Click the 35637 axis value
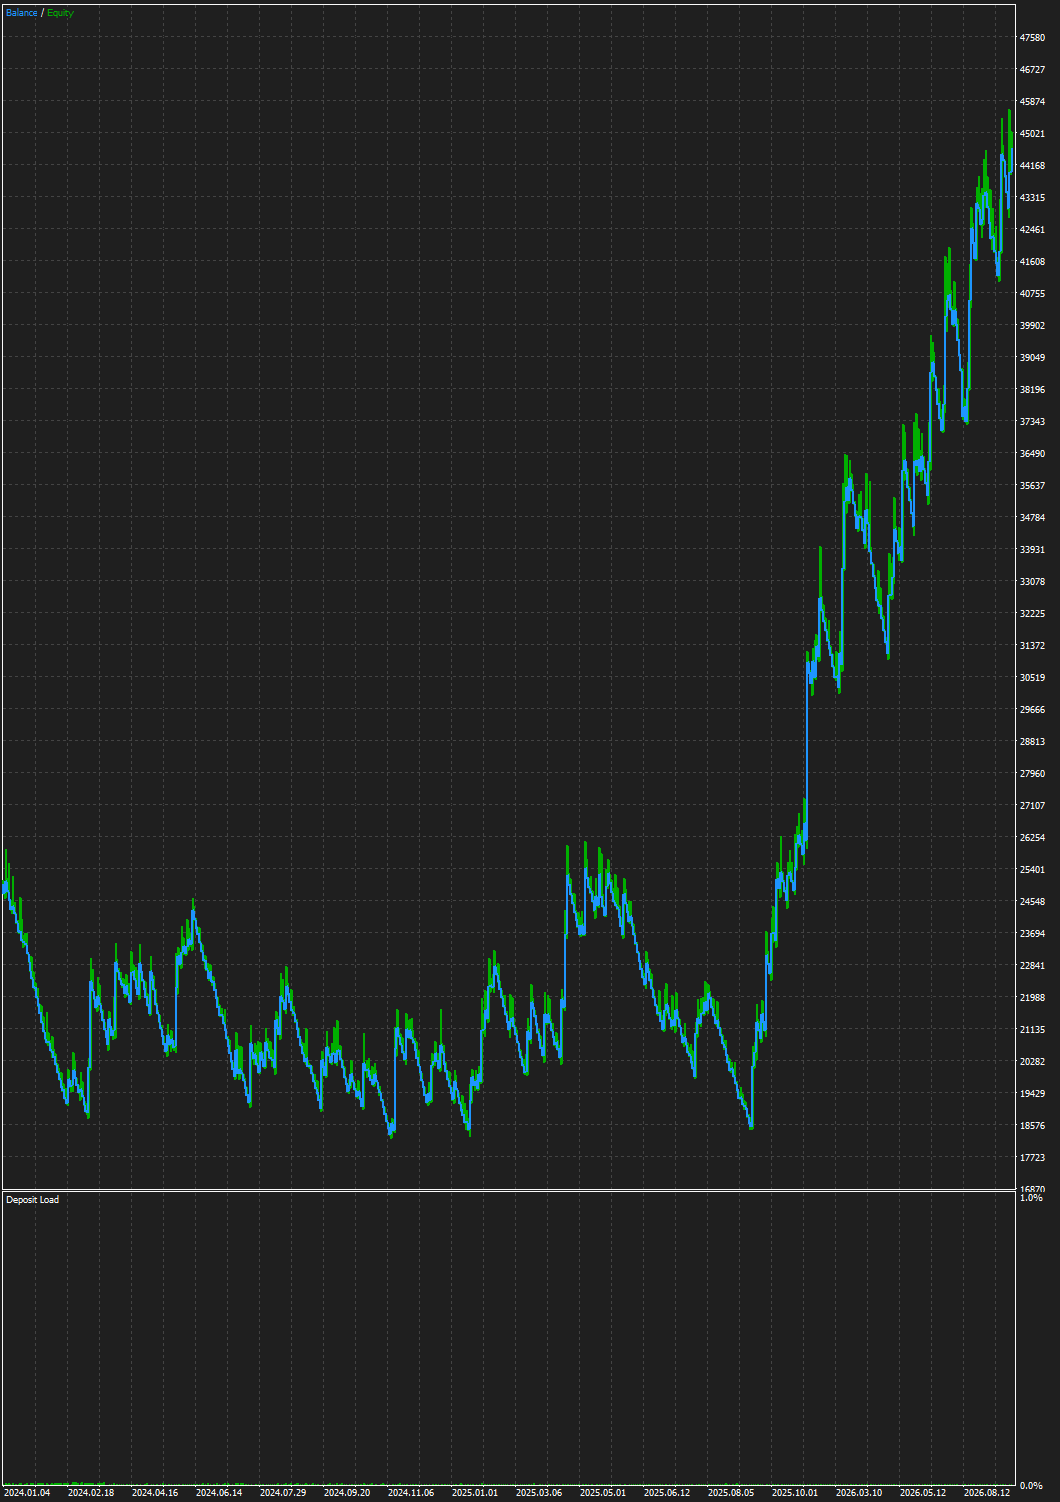 pos(1032,486)
